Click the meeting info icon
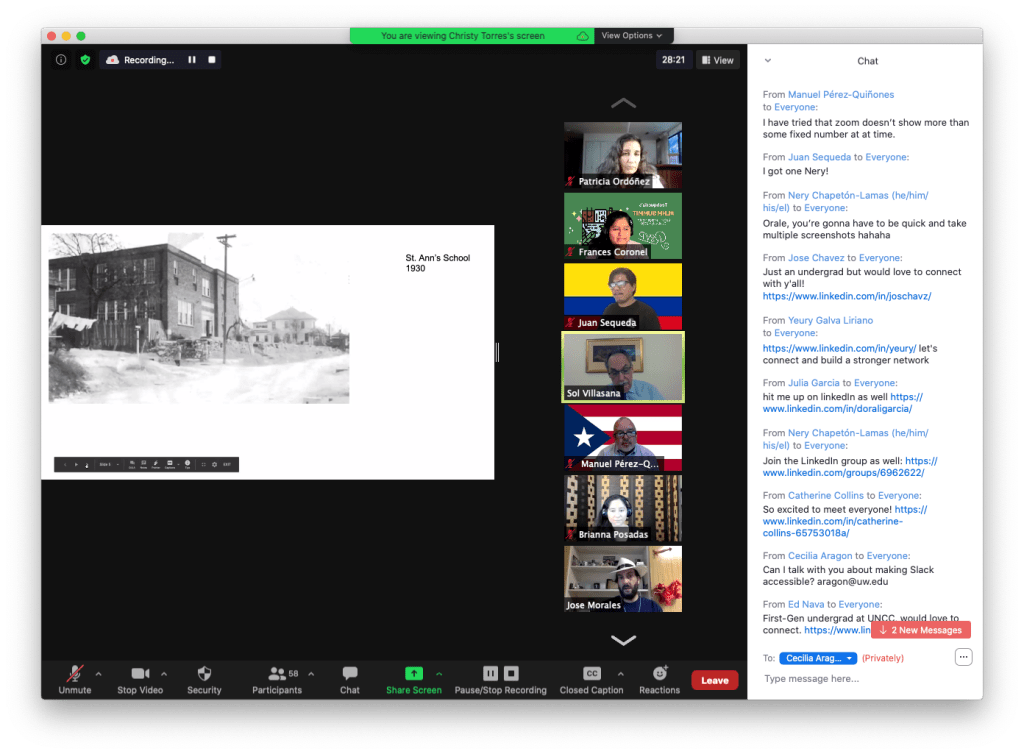Viewport: 1024px width, 754px height. click(61, 60)
